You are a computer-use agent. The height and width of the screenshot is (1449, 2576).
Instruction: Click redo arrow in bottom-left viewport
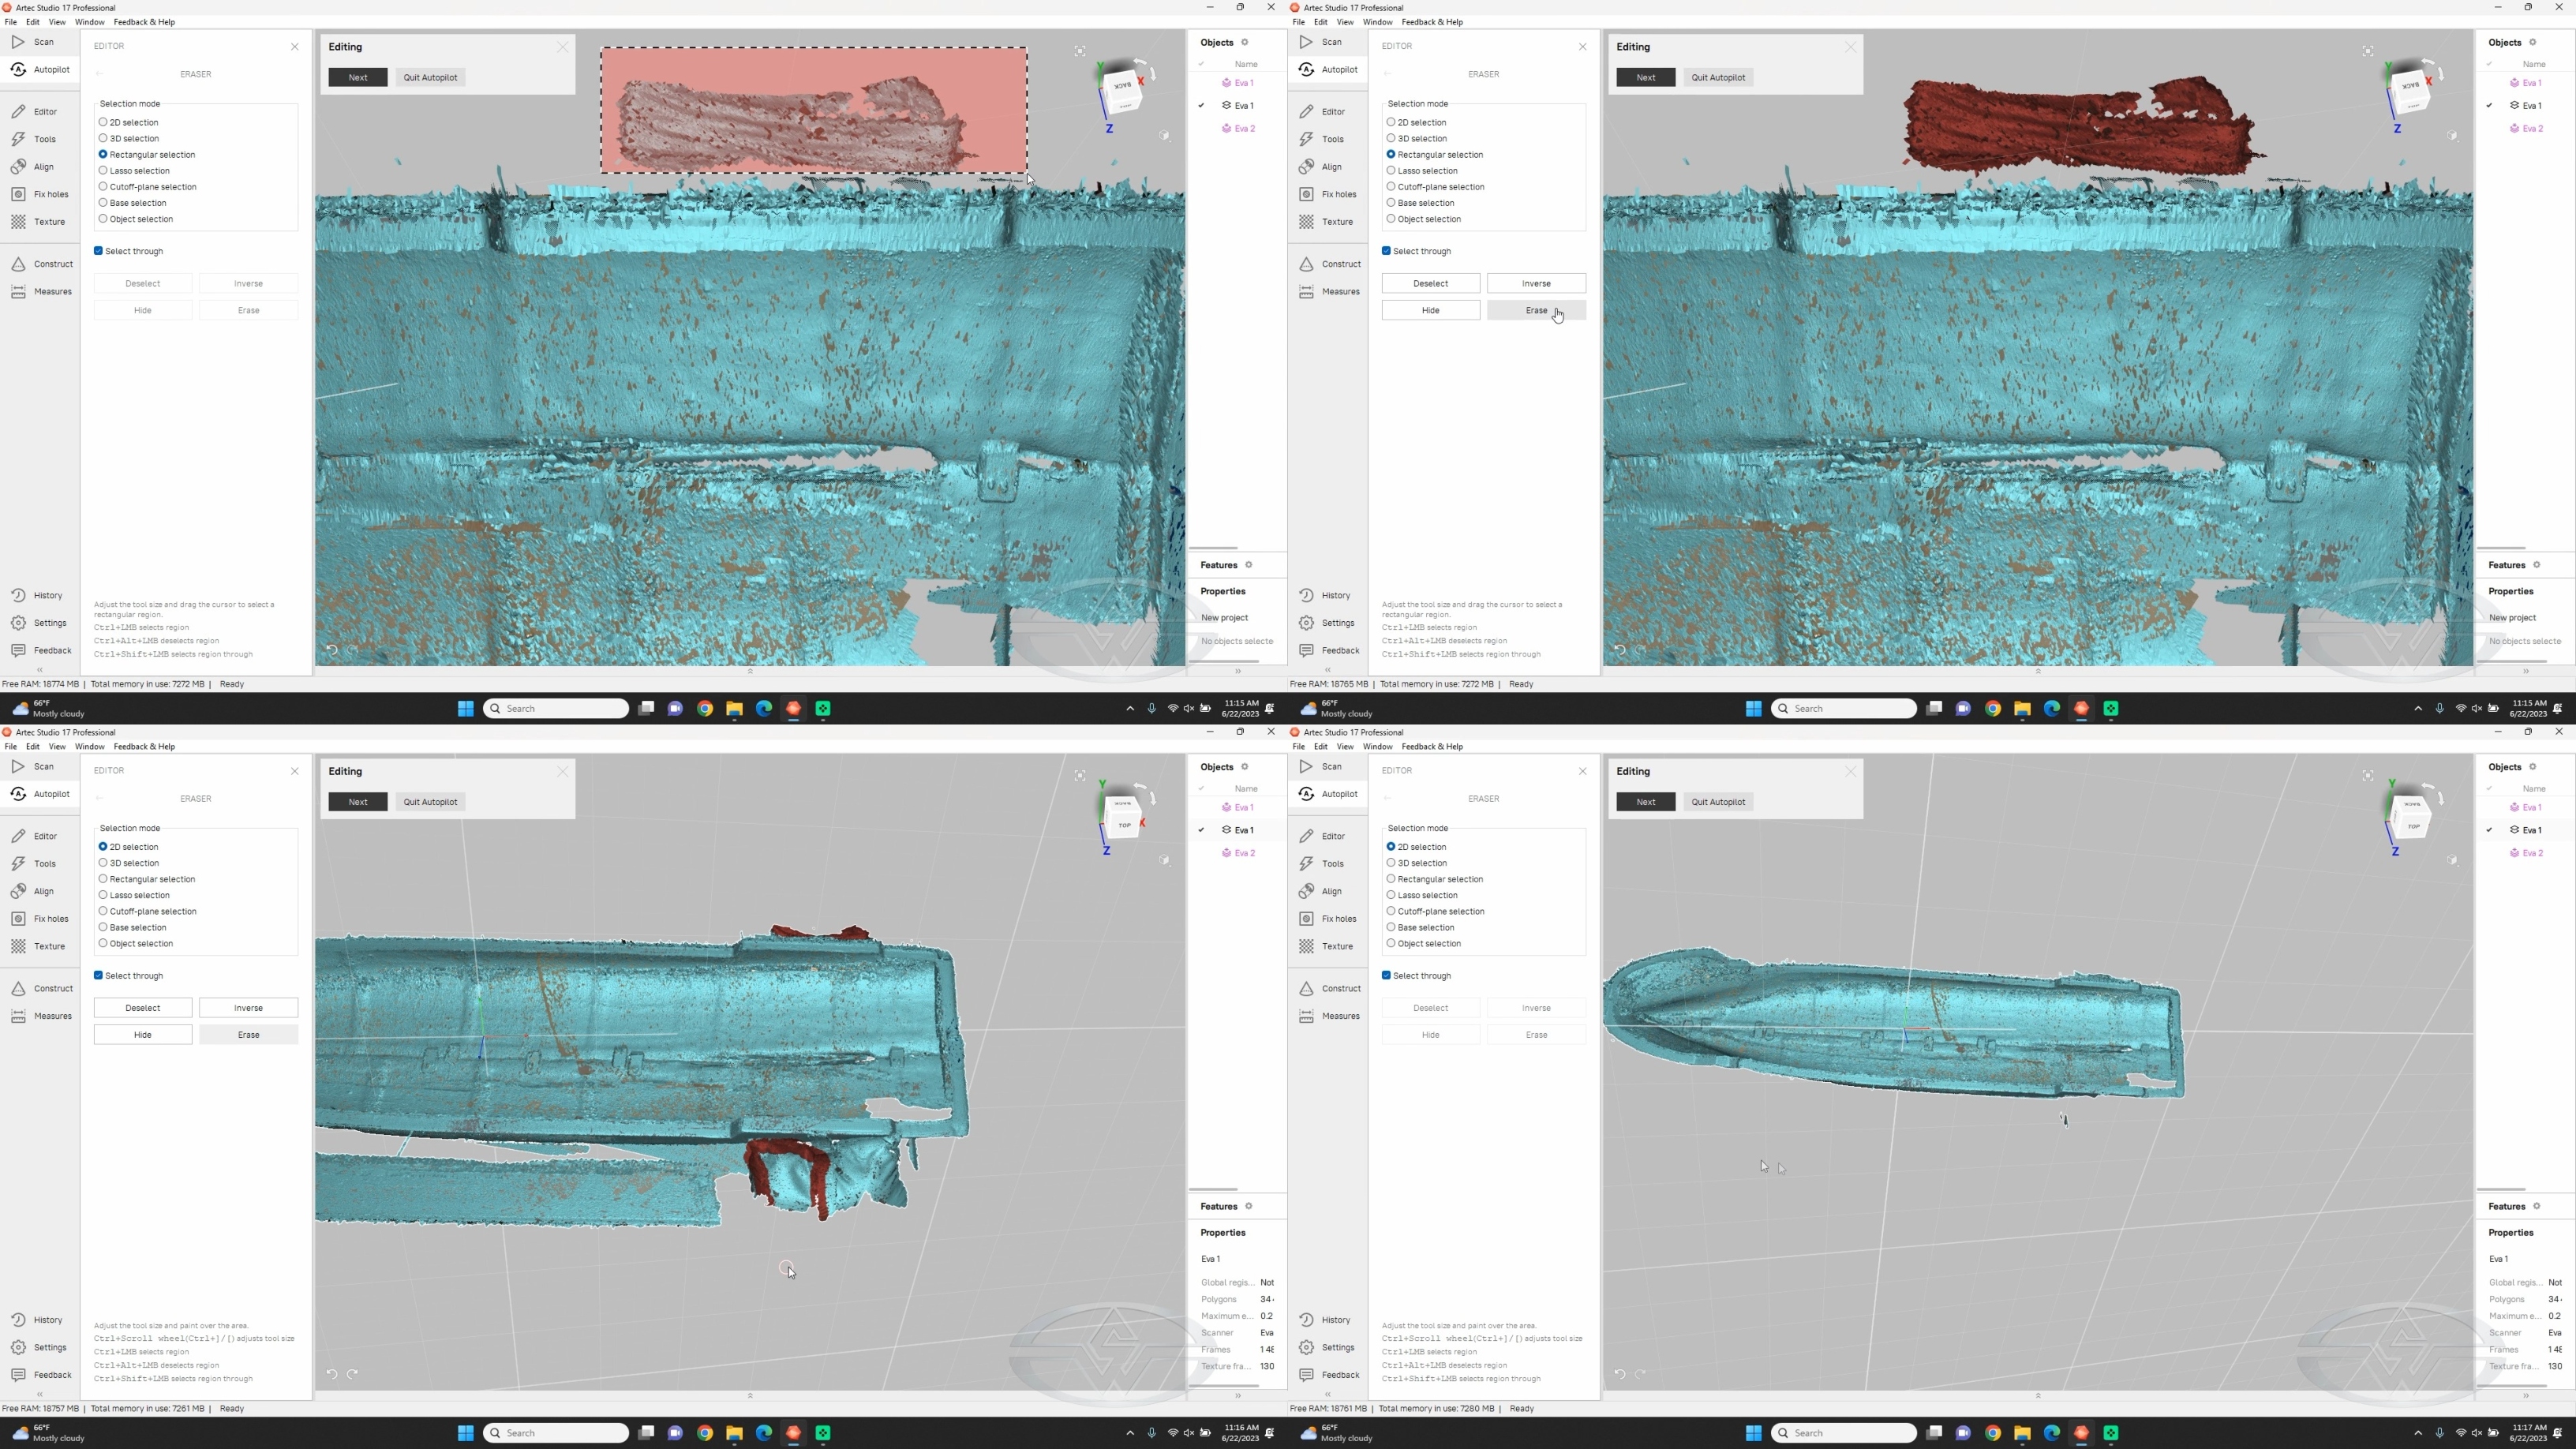(x=353, y=1374)
